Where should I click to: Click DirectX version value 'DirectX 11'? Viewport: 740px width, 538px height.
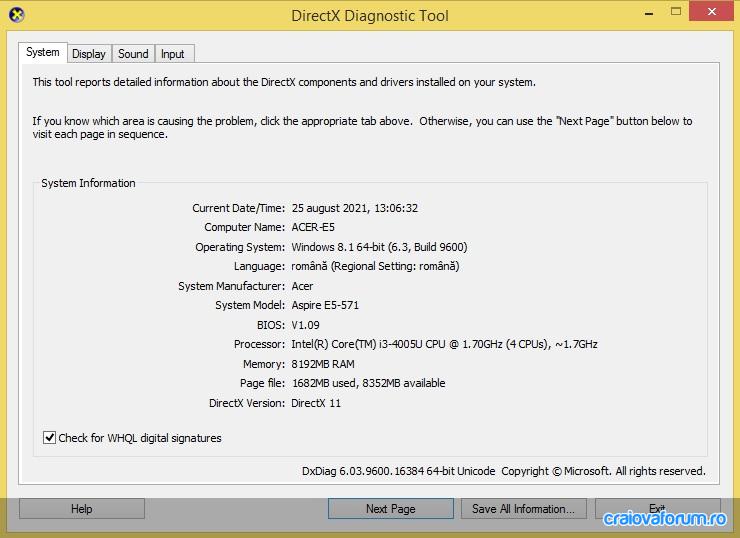tap(316, 403)
